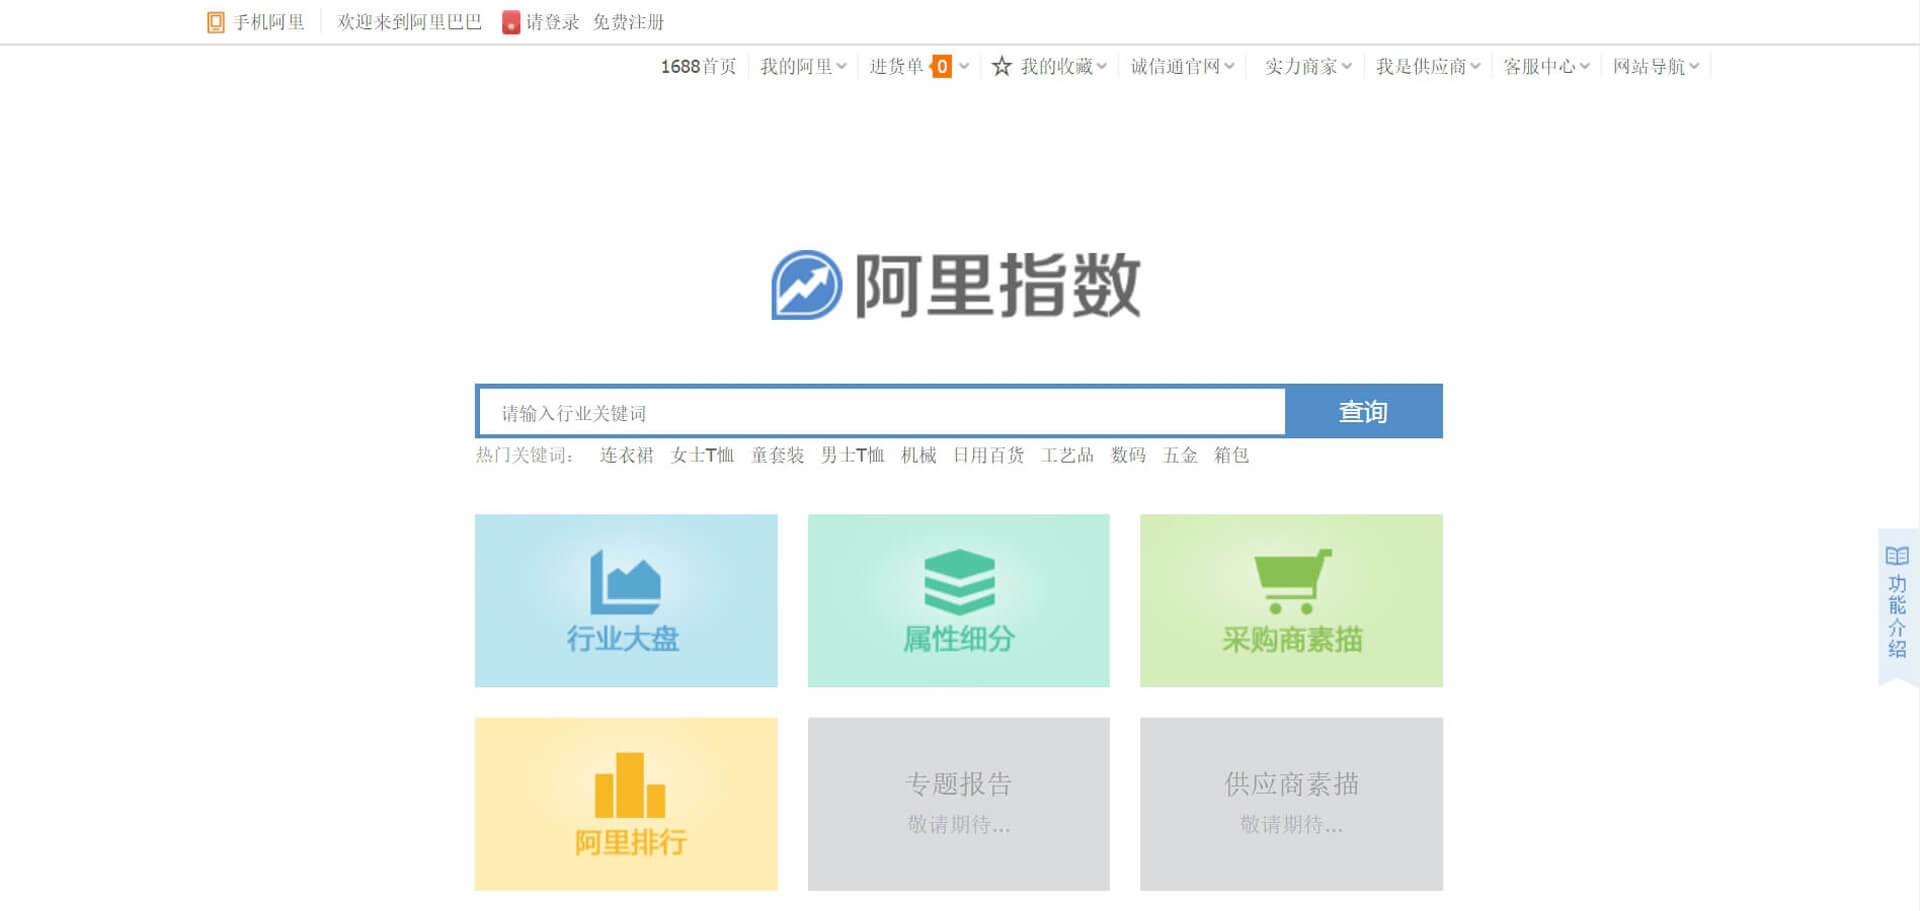Click the 手机阿里 phone icon

pos(215,22)
